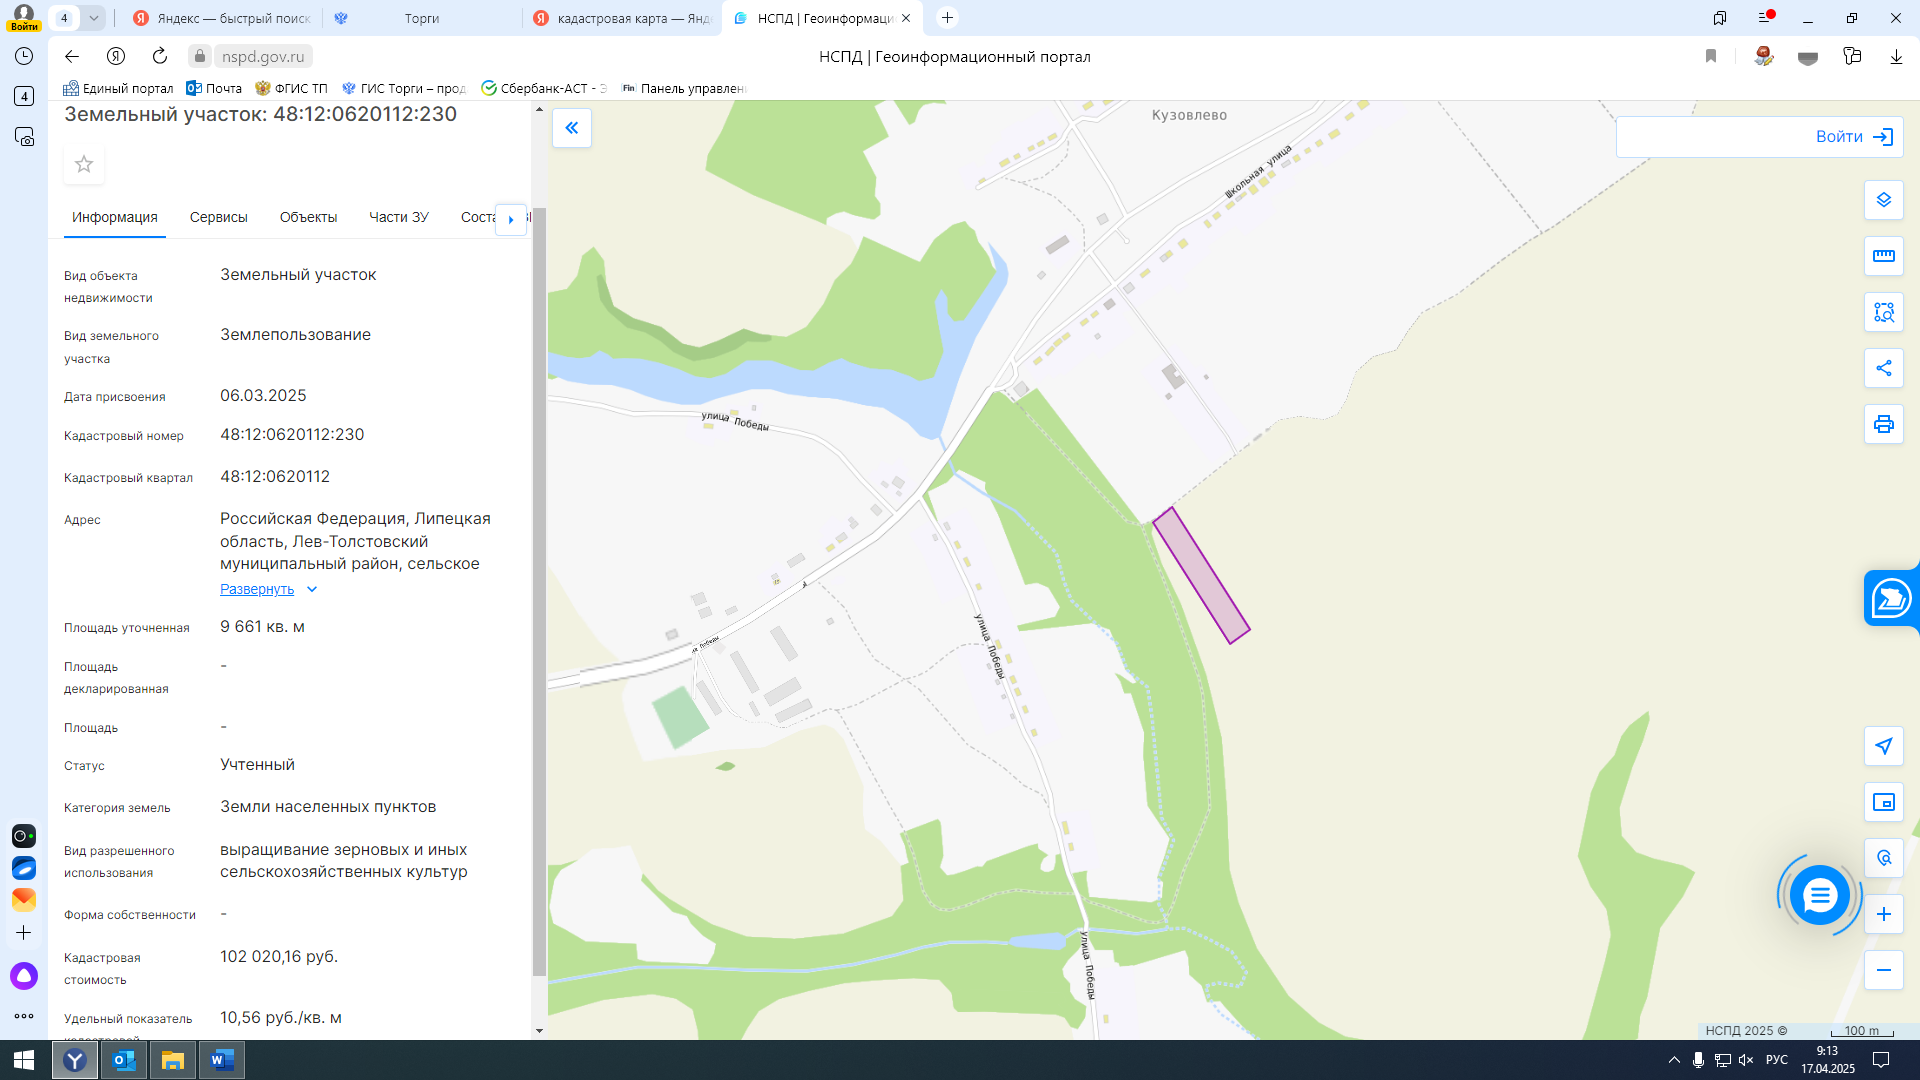
Task: Switch to the Объекты tab
Action: [308, 217]
